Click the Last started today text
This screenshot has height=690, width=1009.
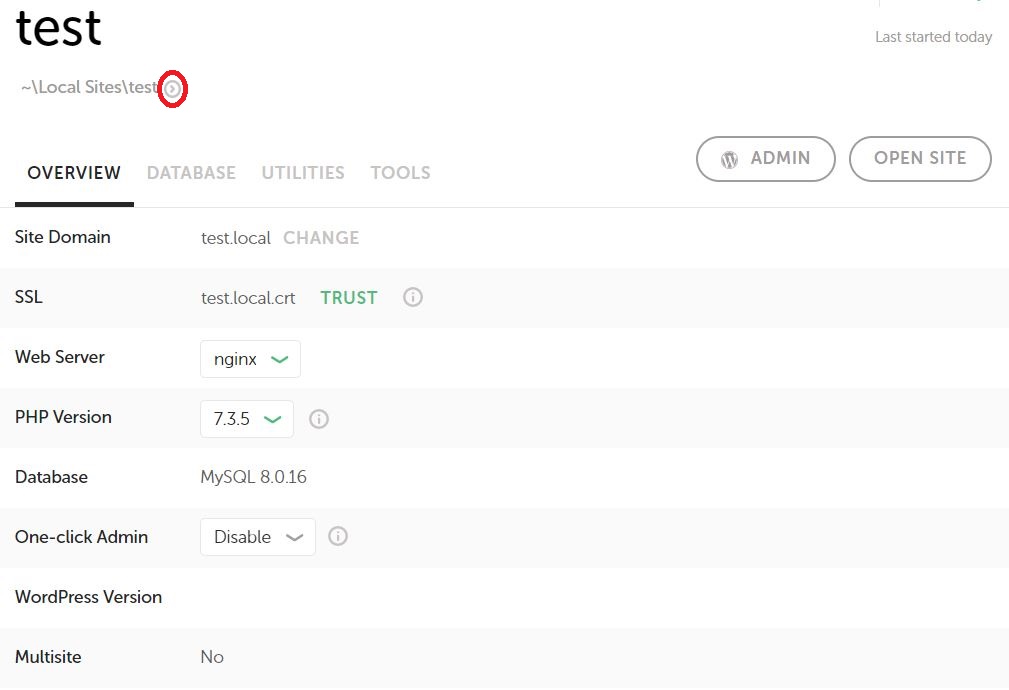tap(933, 37)
